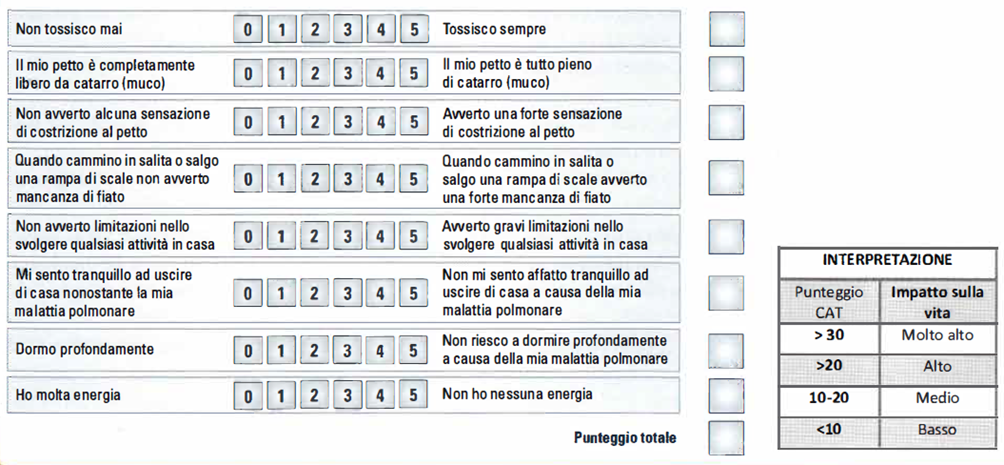
Task: Select score 5 for Tossisco sempre row
Action: point(414,29)
